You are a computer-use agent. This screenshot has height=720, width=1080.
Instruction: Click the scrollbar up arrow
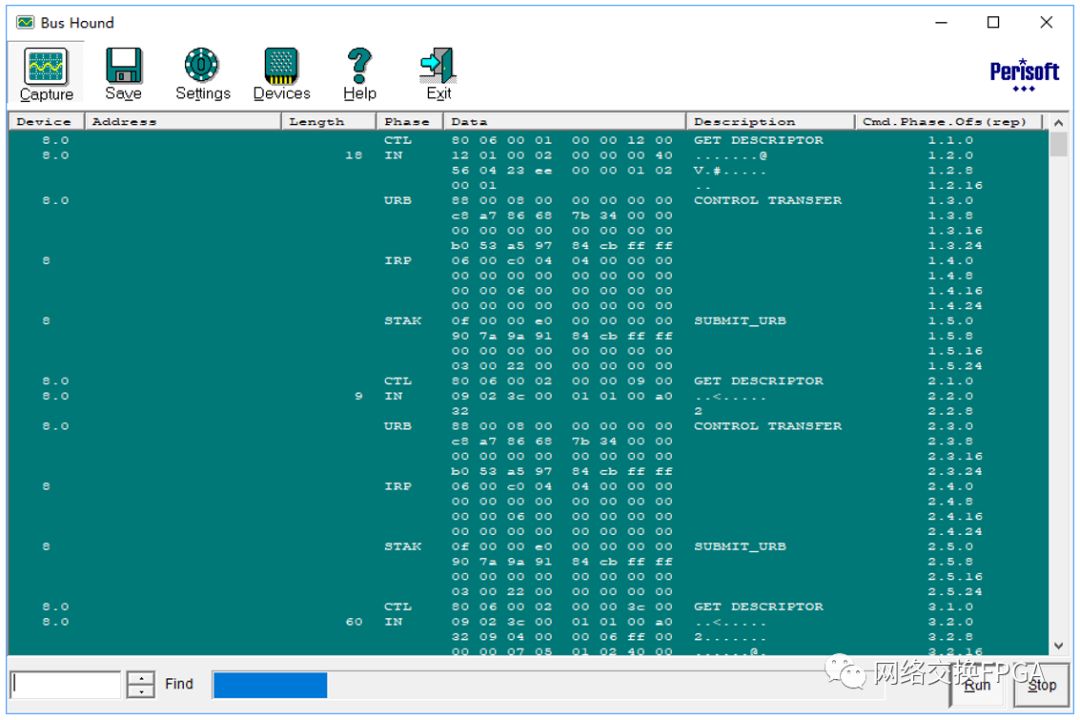click(x=1059, y=122)
